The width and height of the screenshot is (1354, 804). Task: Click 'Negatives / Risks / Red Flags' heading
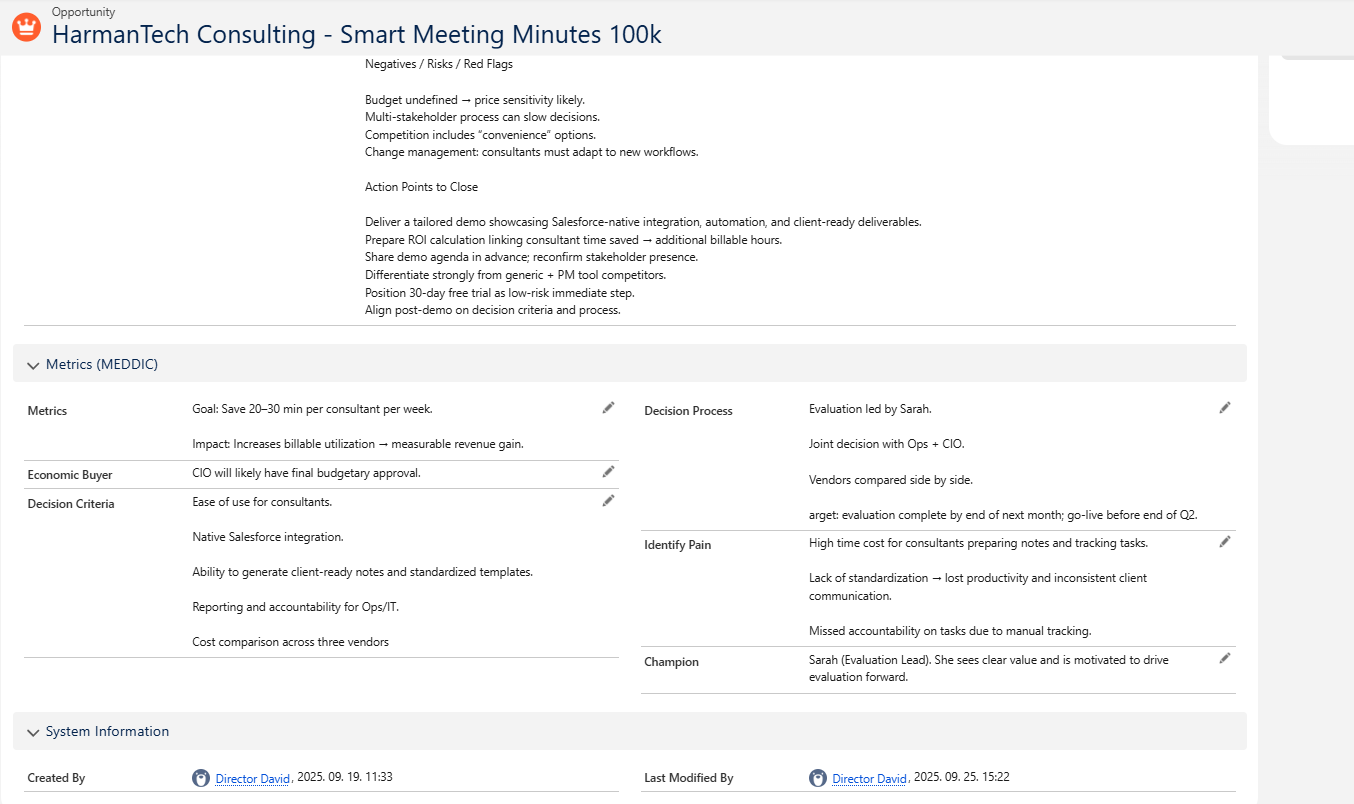(x=439, y=64)
